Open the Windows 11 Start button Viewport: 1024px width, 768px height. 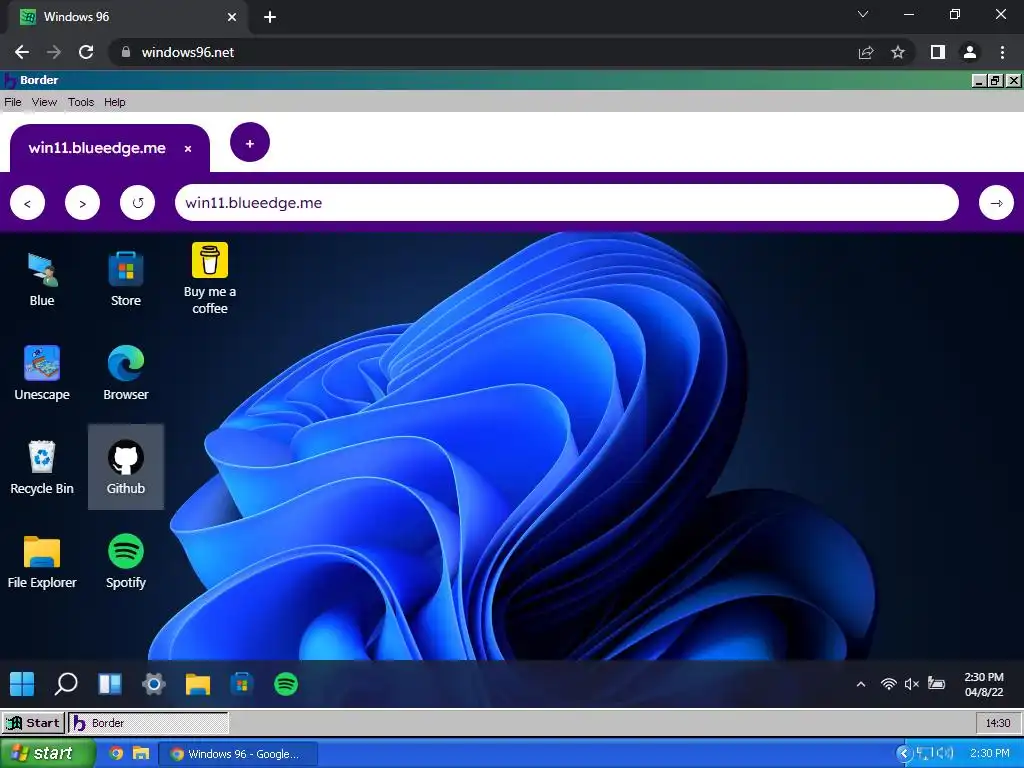pos(22,684)
